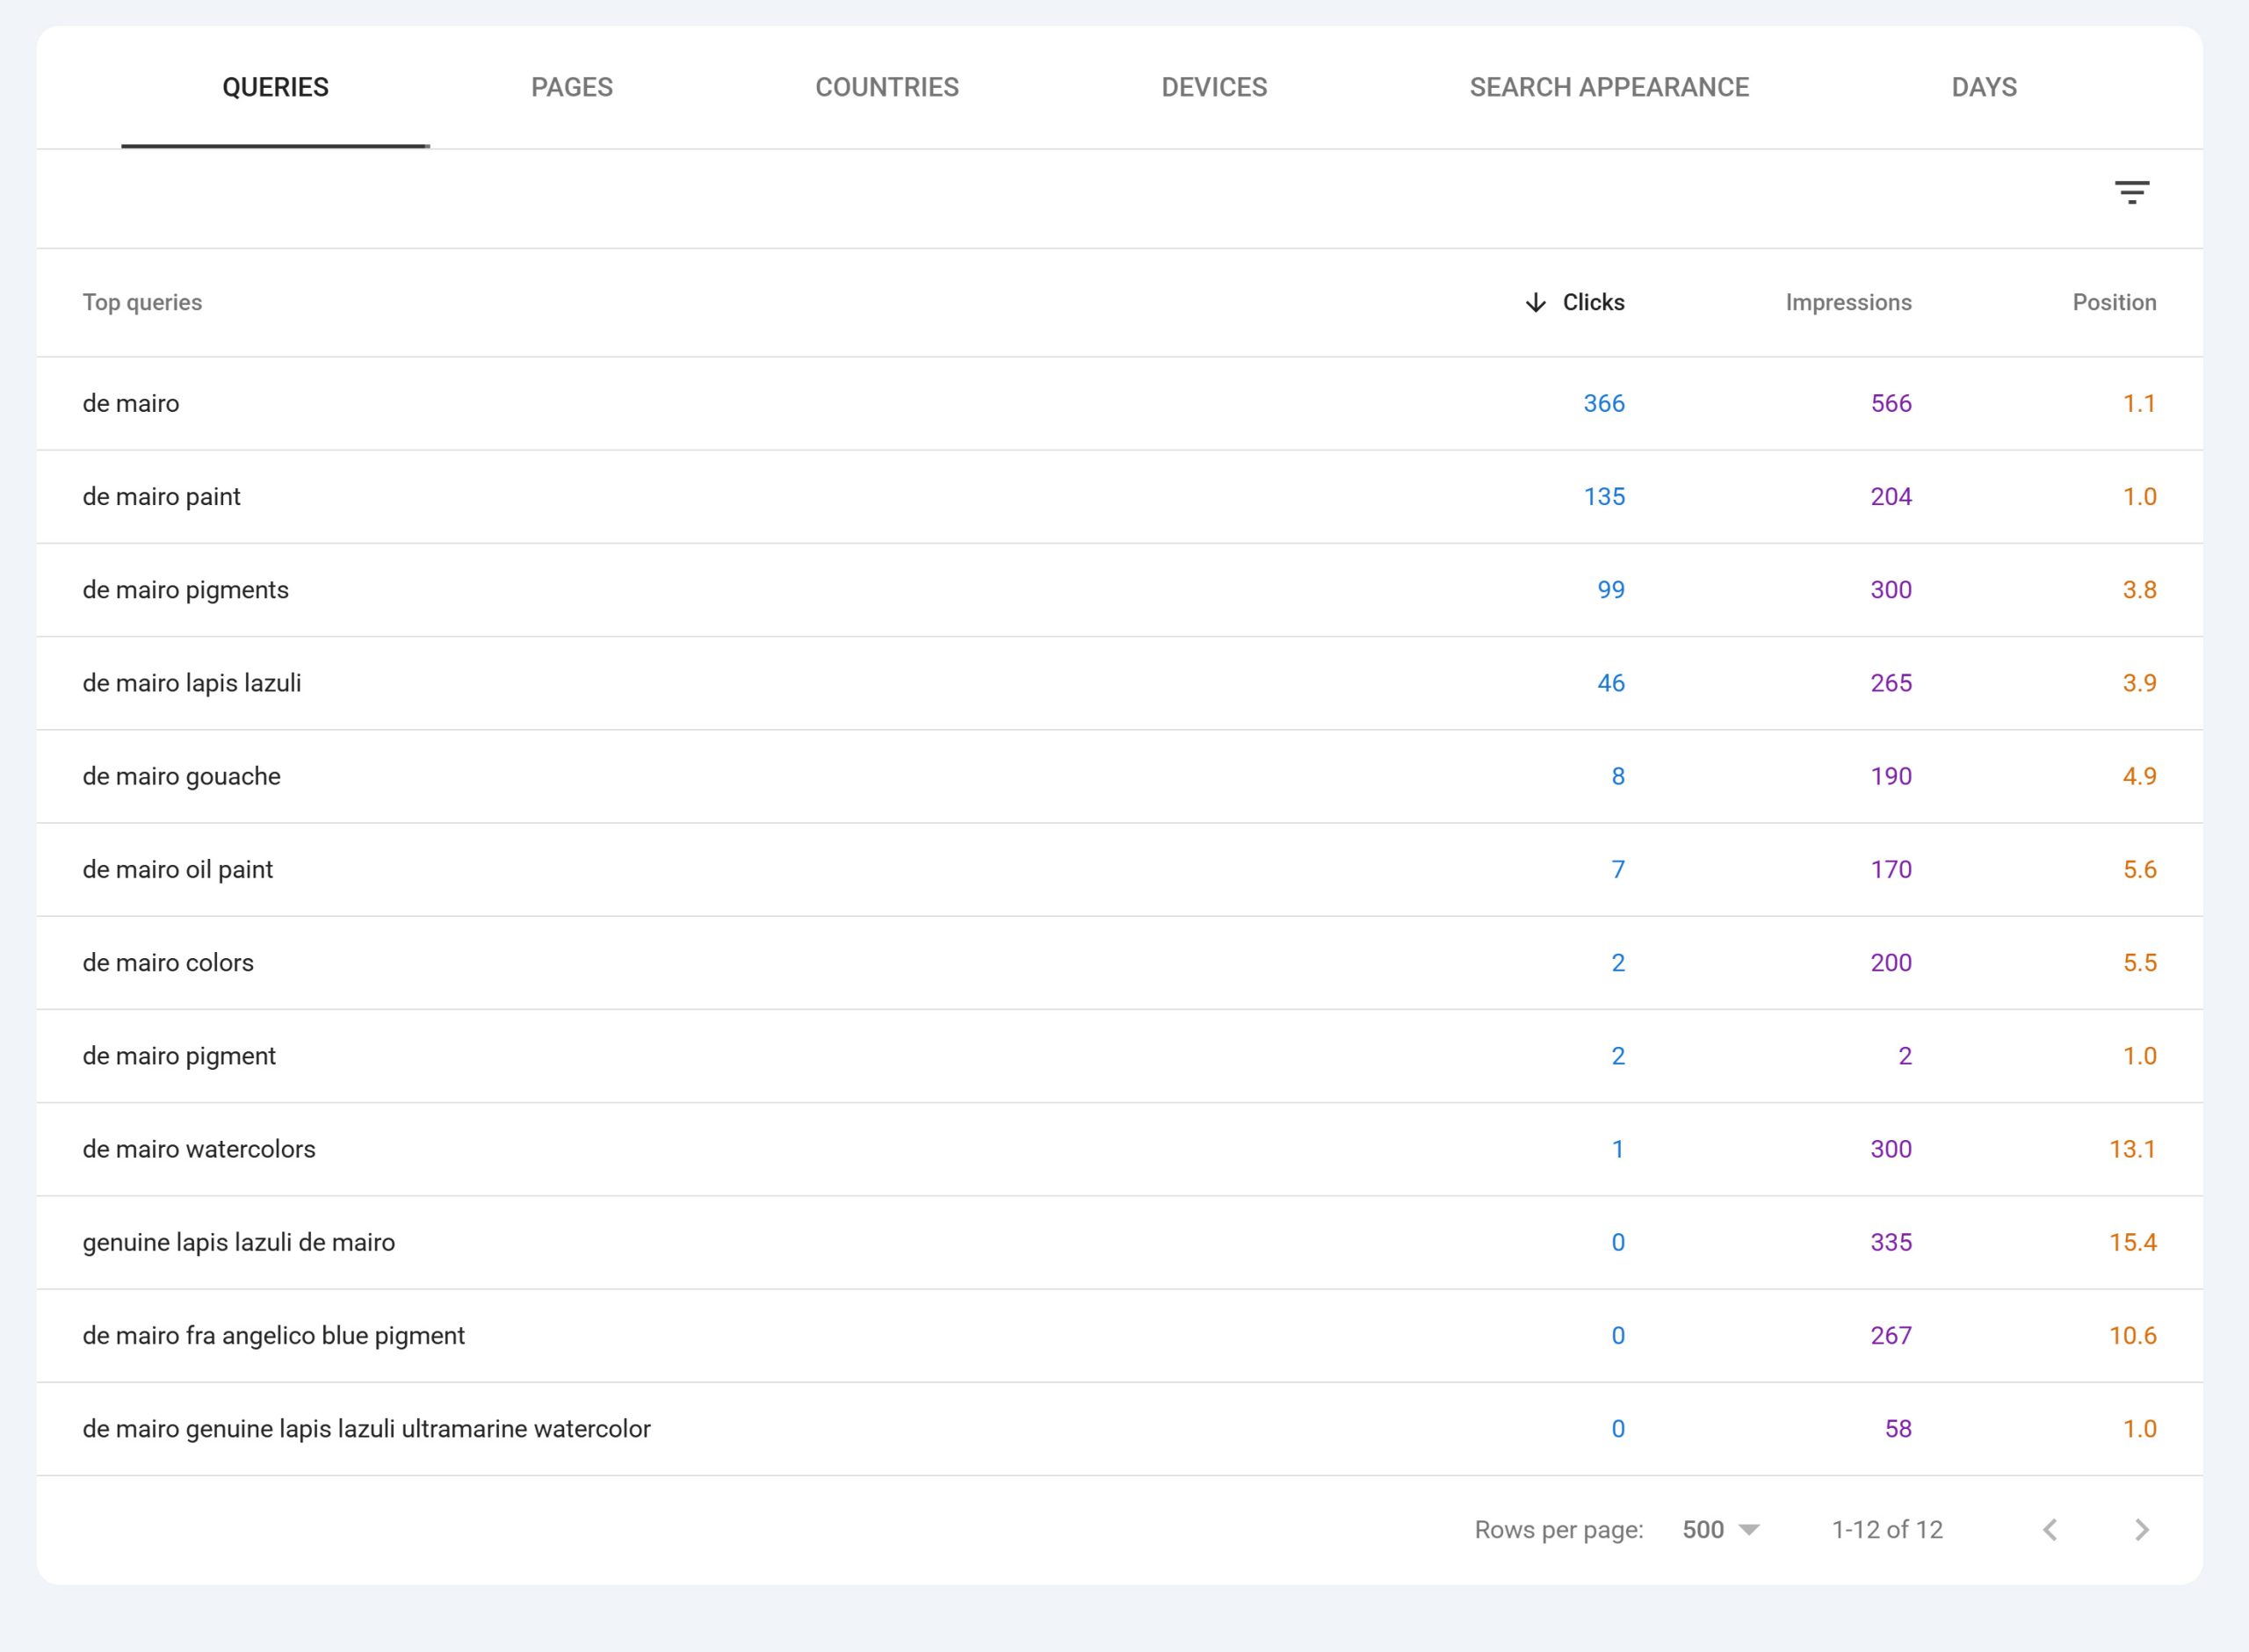This screenshot has width=2249, height=1652.
Task: Click the 566 impressions value
Action: pyautogui.click(x=1891, y=404)
